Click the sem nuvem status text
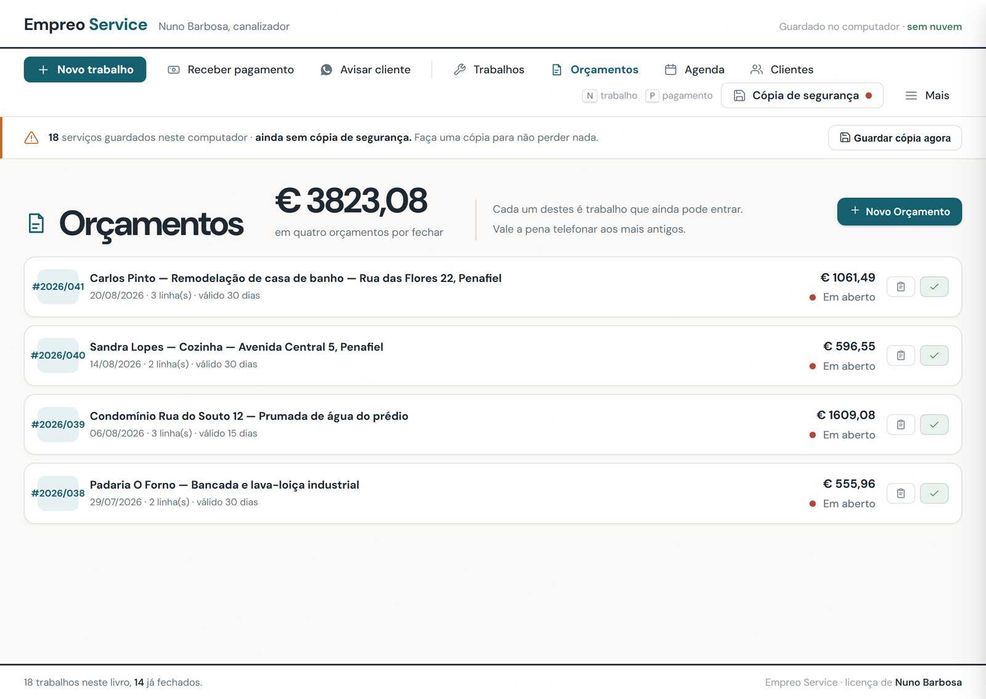 coord(934,26)
